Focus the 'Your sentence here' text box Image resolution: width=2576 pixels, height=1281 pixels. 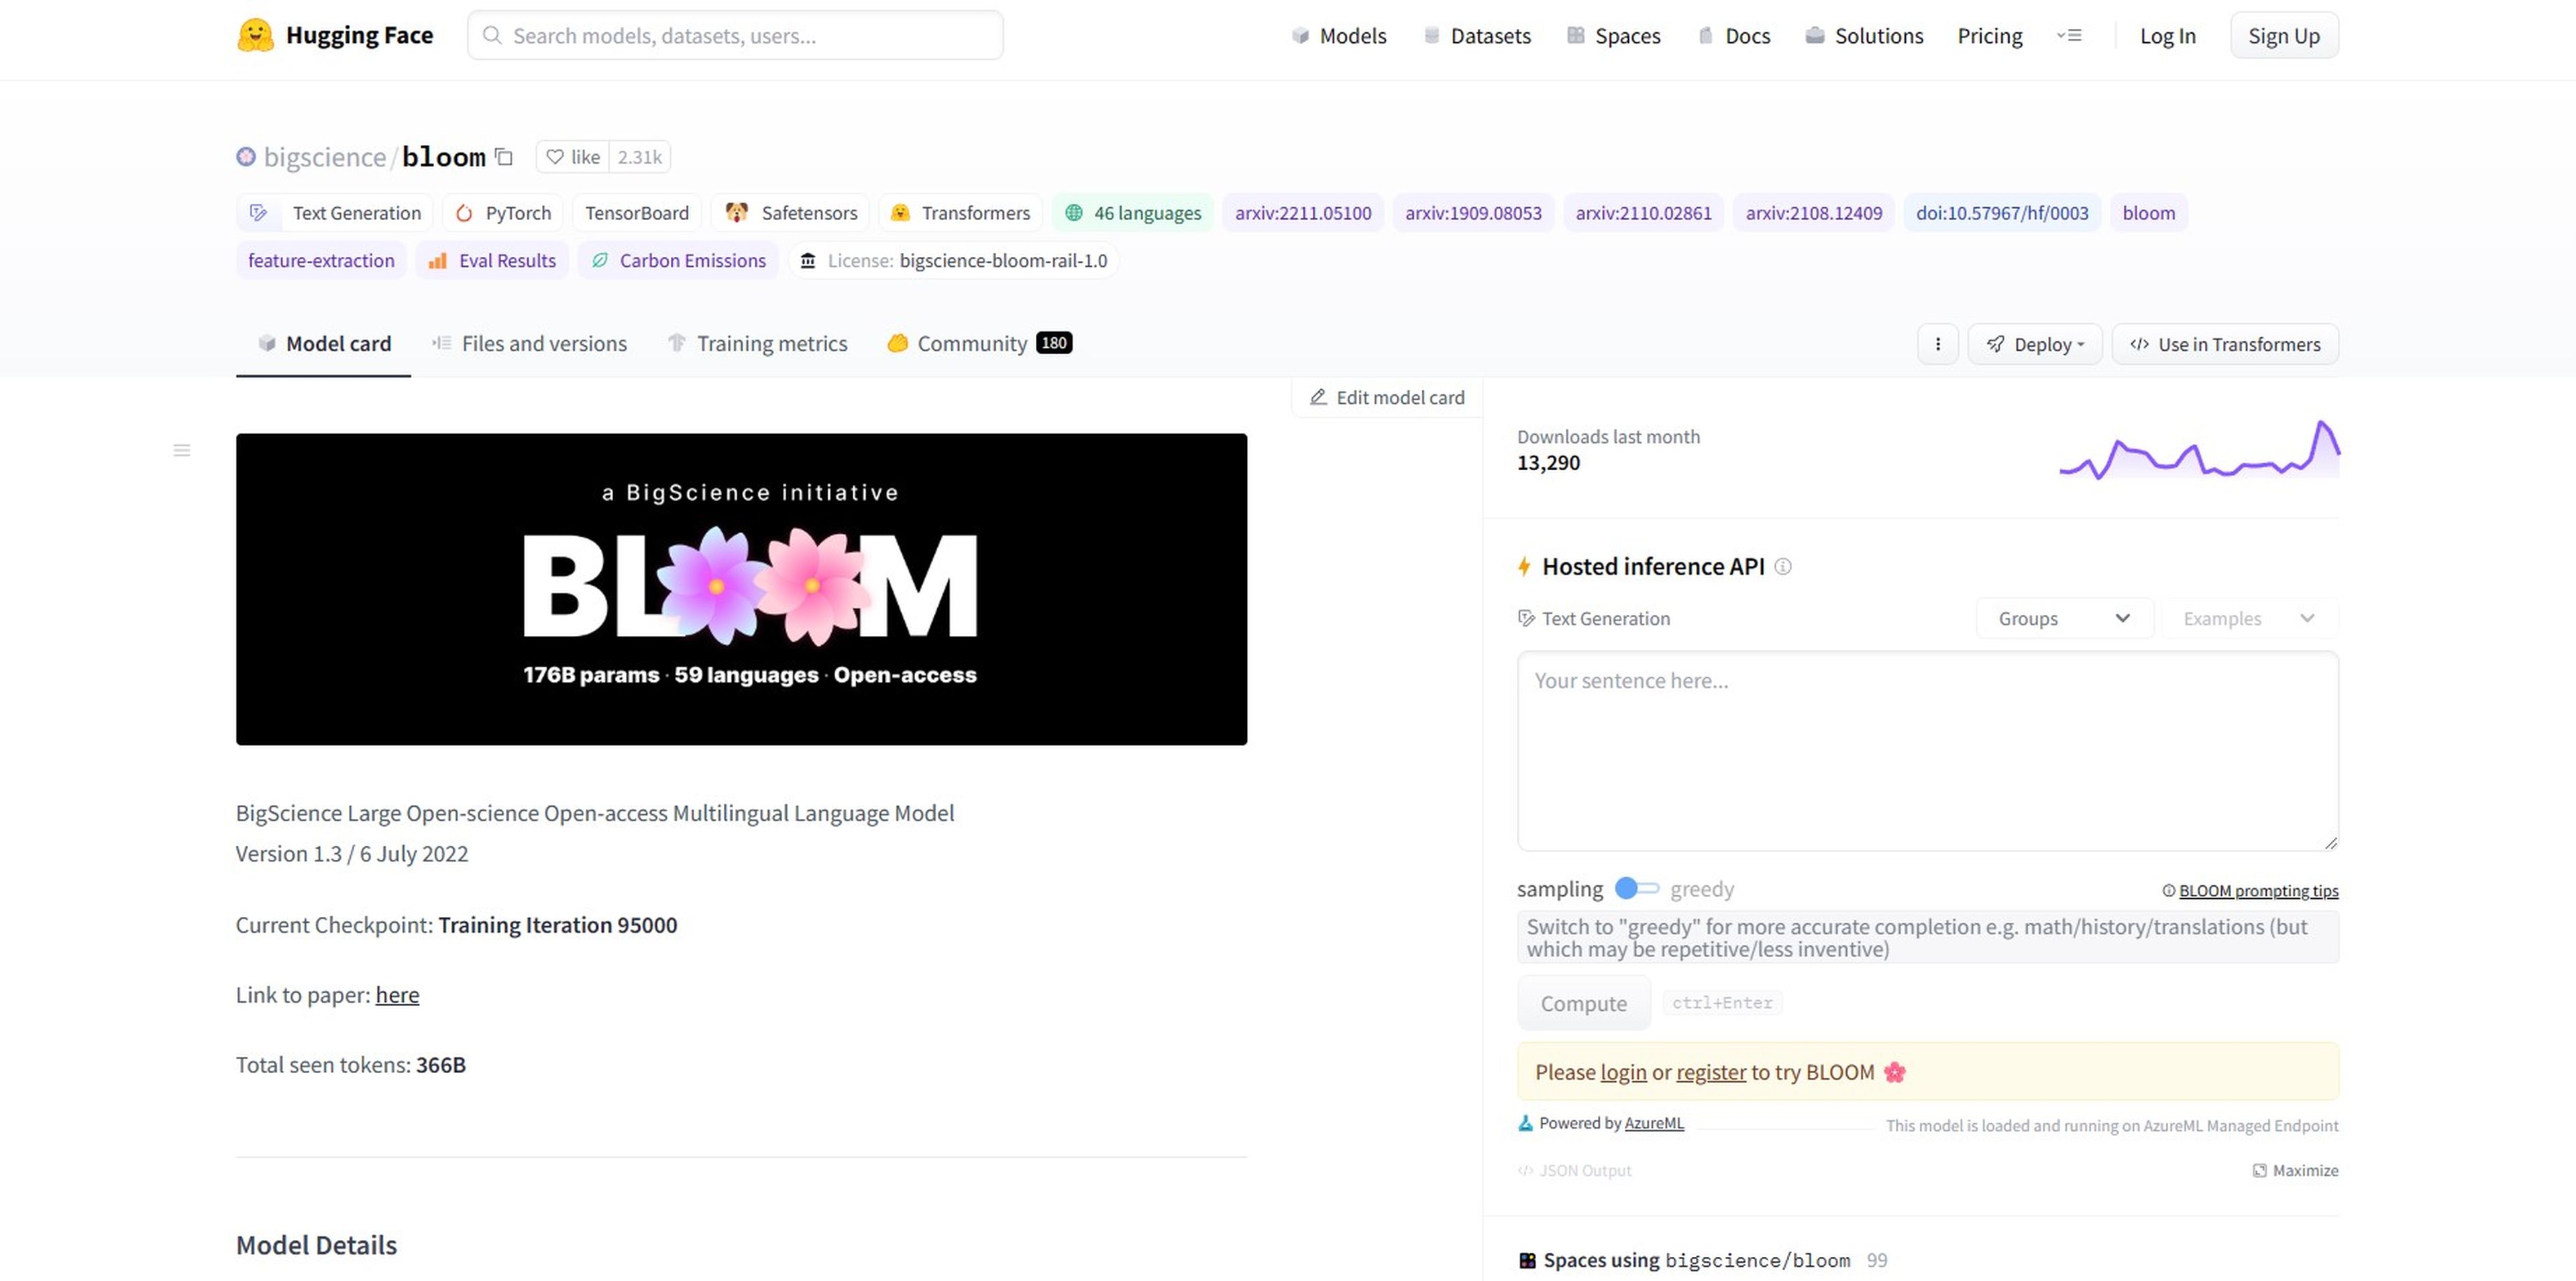click(x=1926, y=750)
